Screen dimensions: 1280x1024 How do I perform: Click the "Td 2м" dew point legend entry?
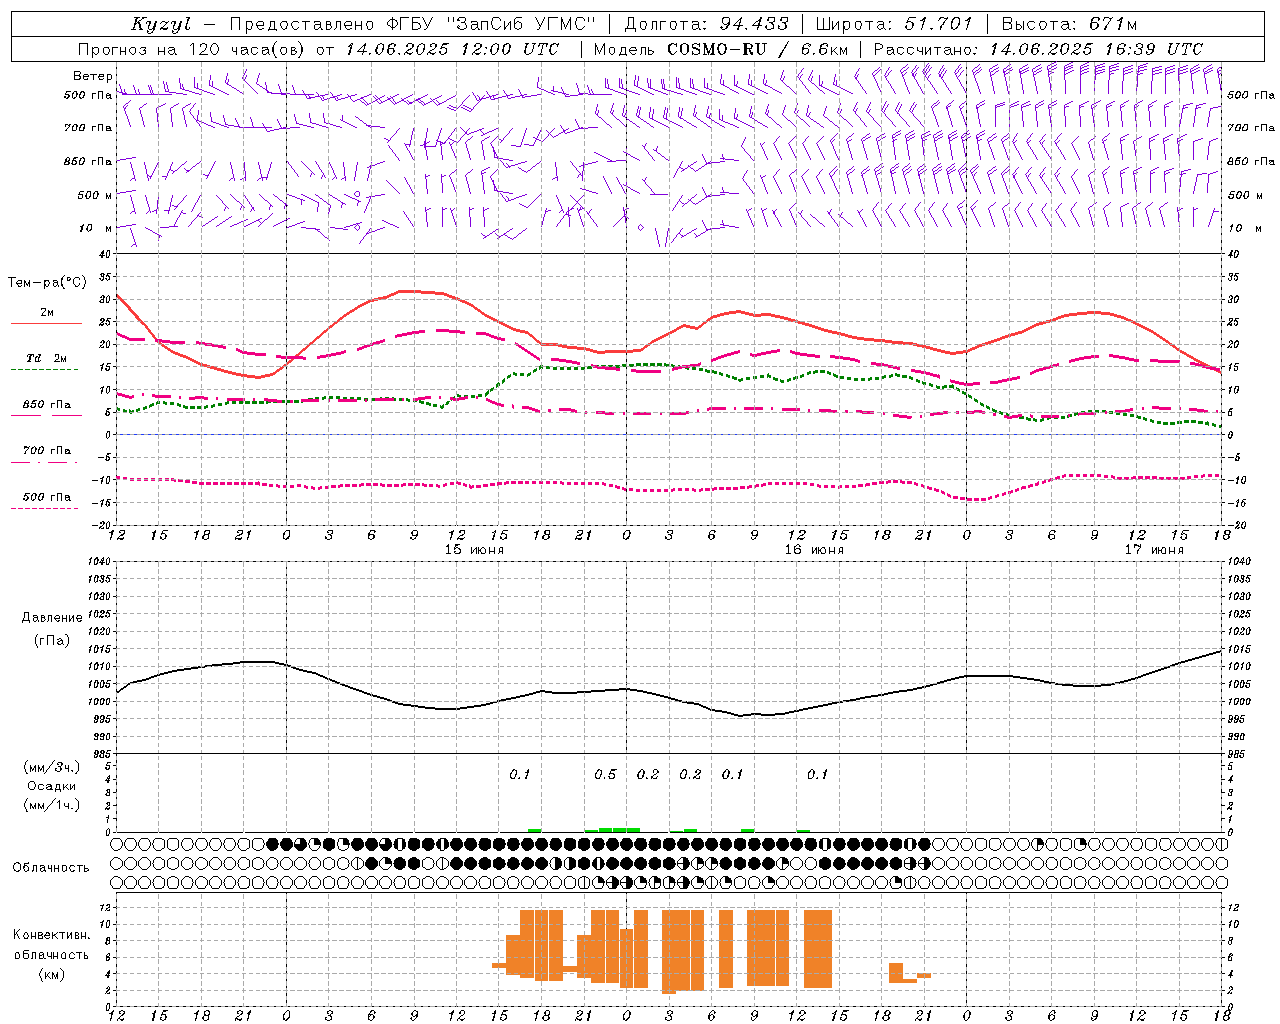(46, 358)
